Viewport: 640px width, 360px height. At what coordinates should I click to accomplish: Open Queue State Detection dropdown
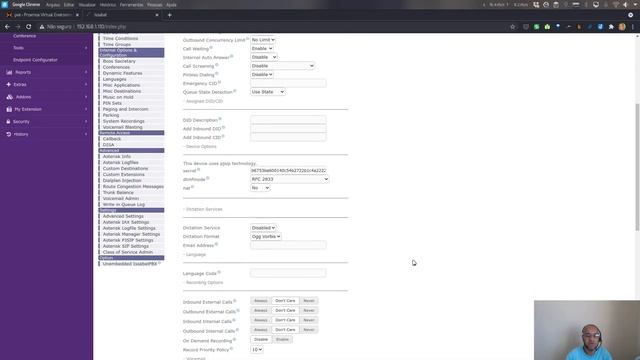pos(268,92)
